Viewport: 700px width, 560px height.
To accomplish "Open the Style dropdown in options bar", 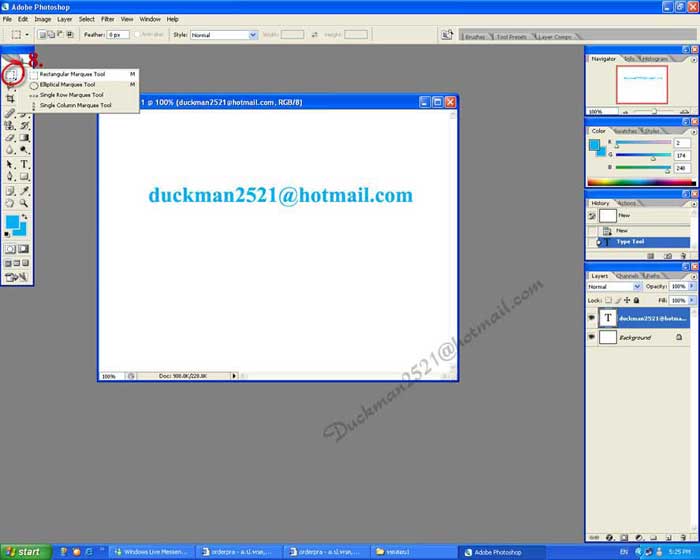I will (x=253, y=35).
